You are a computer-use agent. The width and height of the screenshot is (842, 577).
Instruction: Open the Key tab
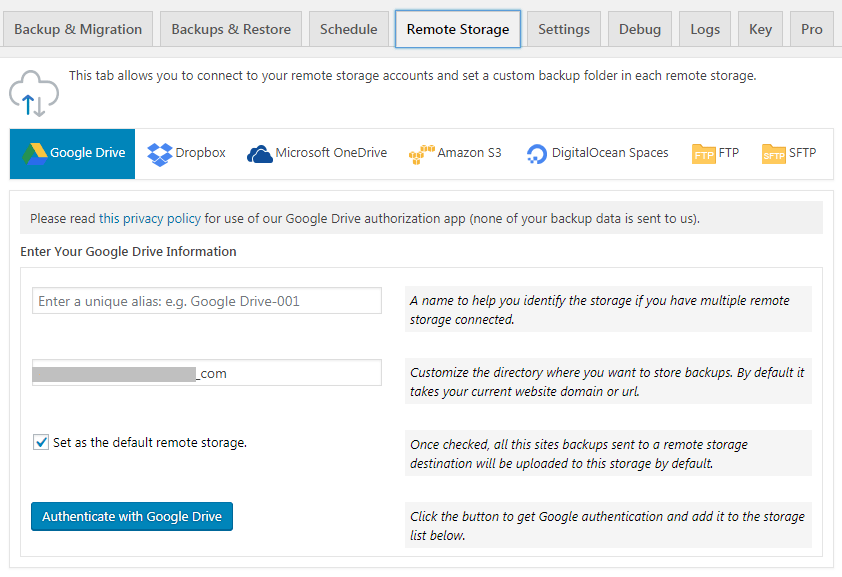[760, 29]
